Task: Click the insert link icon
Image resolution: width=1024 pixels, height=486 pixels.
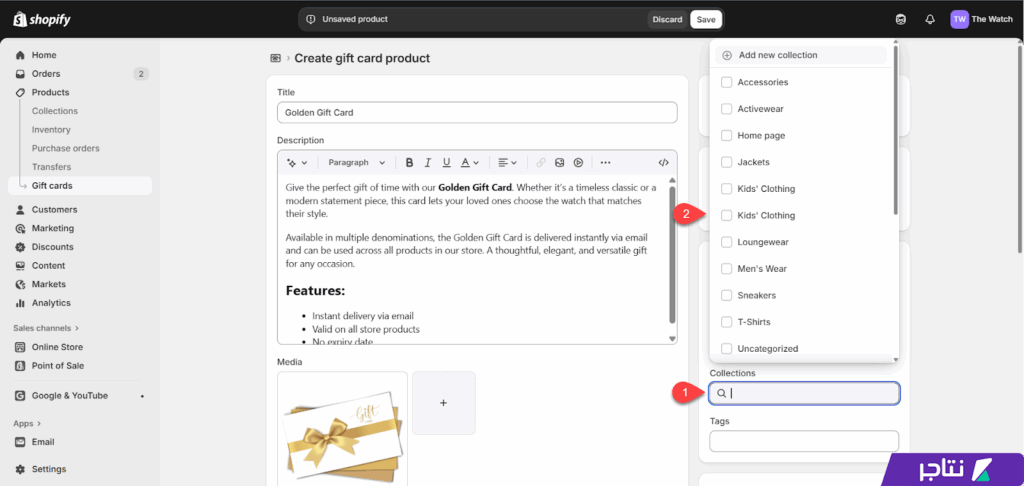Action: 541,163
